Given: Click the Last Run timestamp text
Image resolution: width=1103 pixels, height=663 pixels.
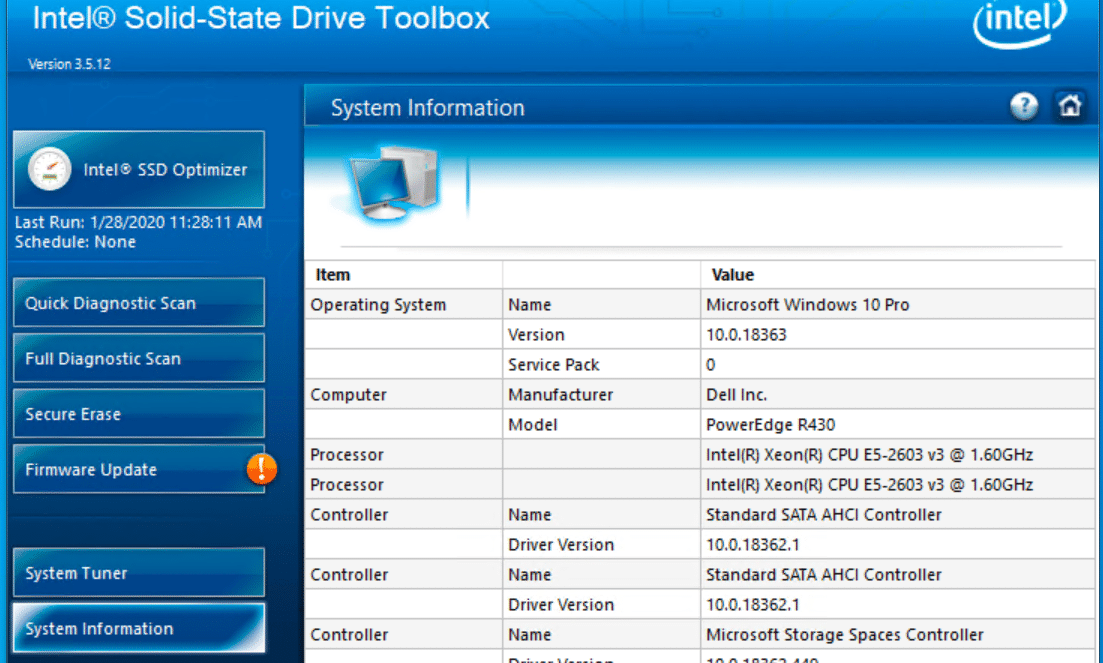Looking at the screenshot, I should click(x=139, y=222).
